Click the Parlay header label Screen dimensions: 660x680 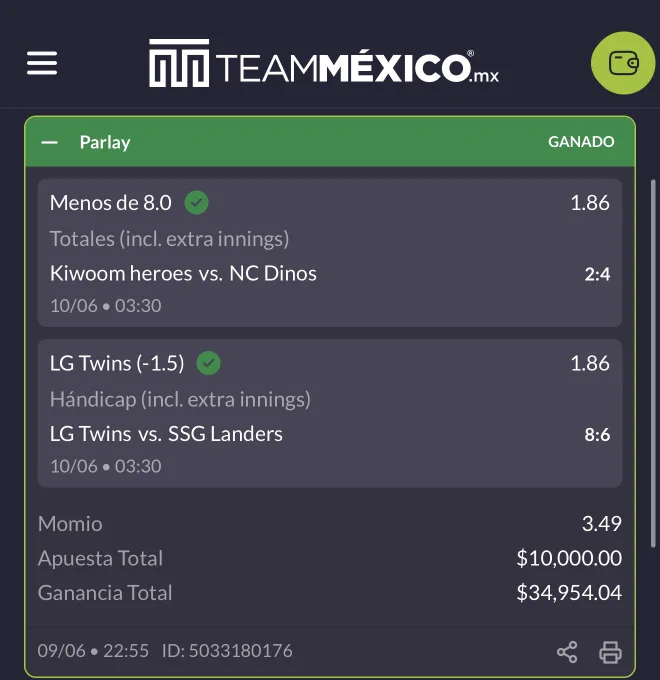point(105,142)
